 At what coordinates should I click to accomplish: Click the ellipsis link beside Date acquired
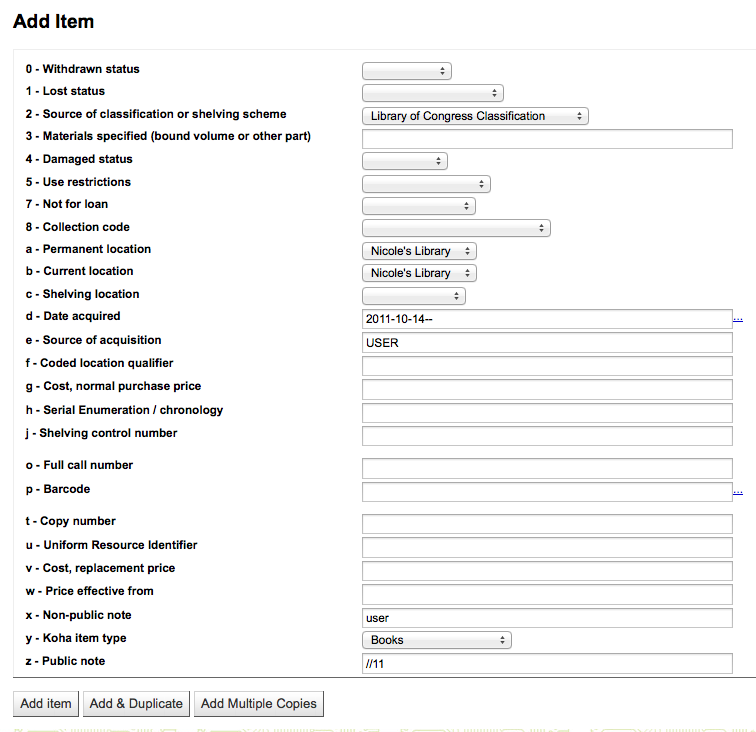click(738, 319)
